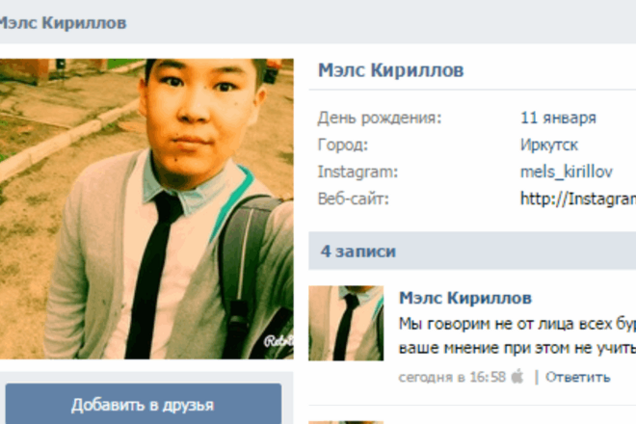Click the profile name heading above birthday
Screen dimensions: 636x424
pyautogui.click(x=391, y=70)
